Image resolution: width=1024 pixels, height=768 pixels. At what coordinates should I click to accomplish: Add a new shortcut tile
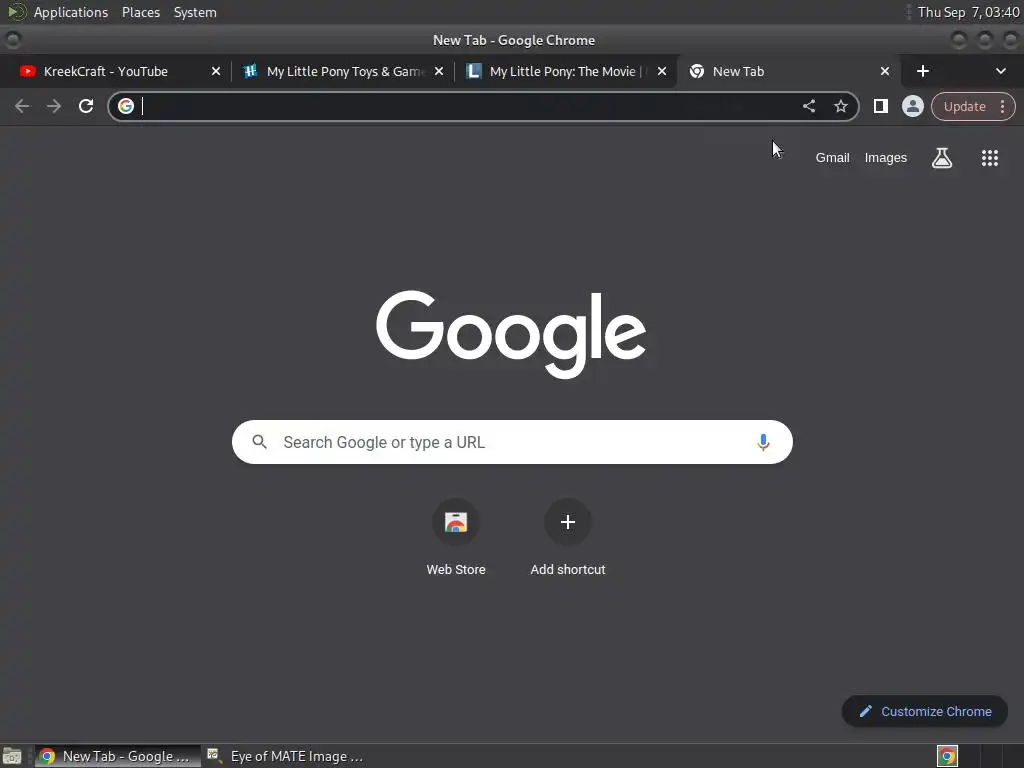pyautogui.click(x=568, y=537)
